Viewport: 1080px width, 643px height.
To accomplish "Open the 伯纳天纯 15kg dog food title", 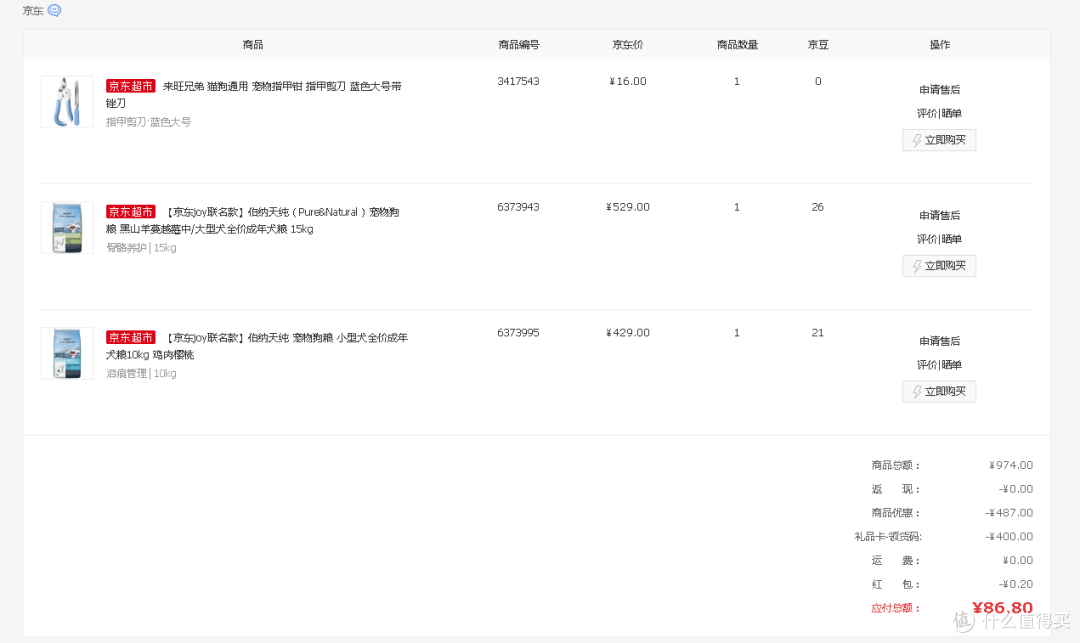I will coord(252,220).
